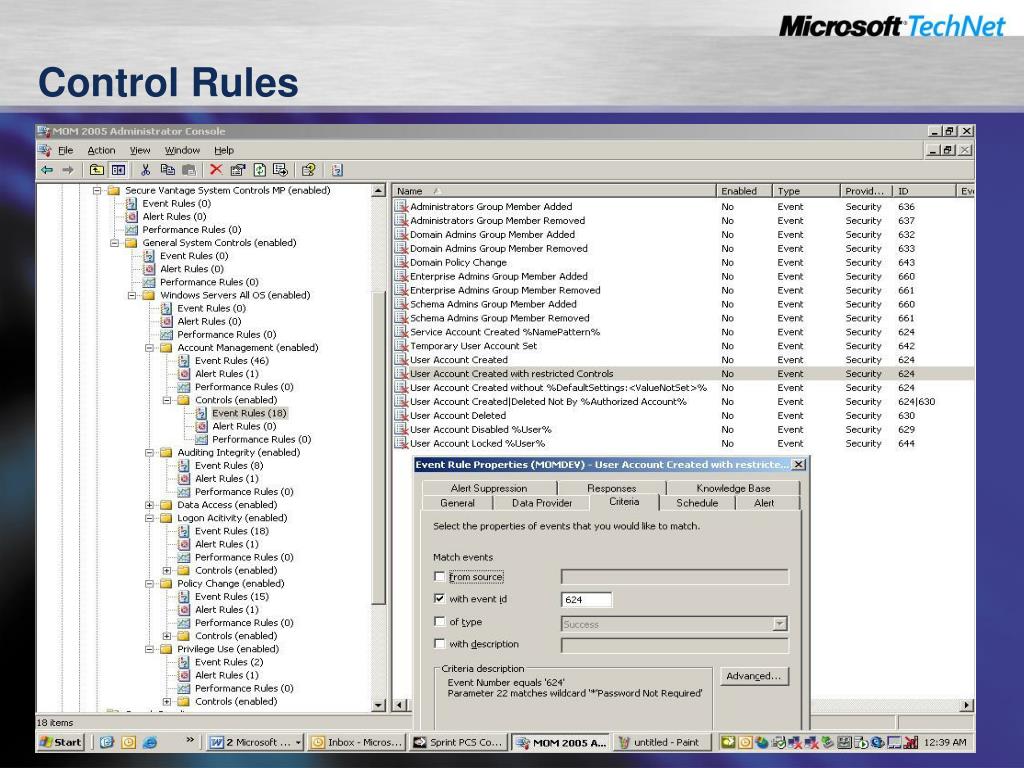Click the Event Rules (2) icon under Privilege Use
The width and height of the screenshot is (1024, 768).
click(184, 662)
